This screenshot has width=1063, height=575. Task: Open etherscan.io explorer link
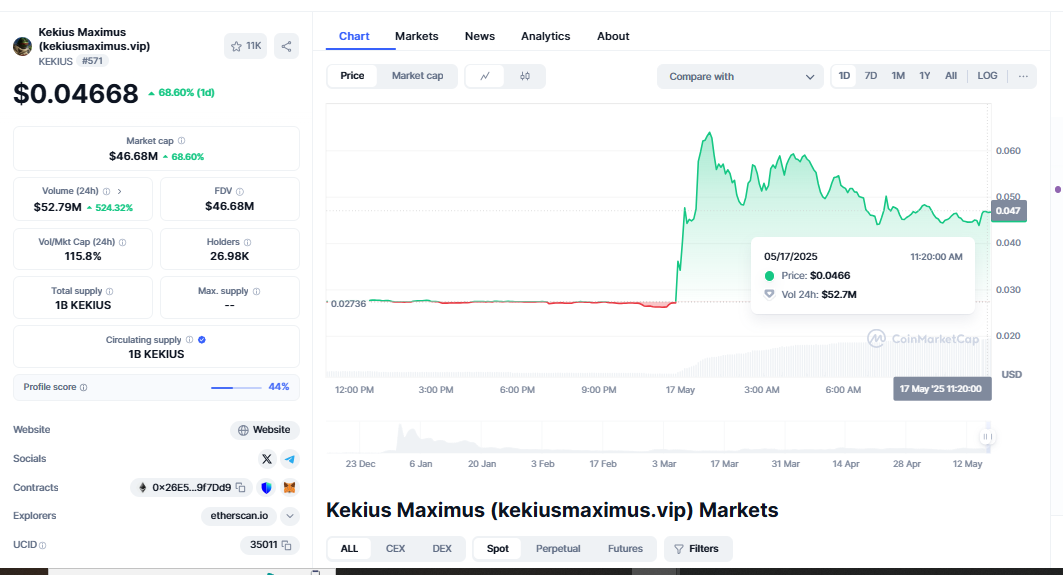(239, 516)
